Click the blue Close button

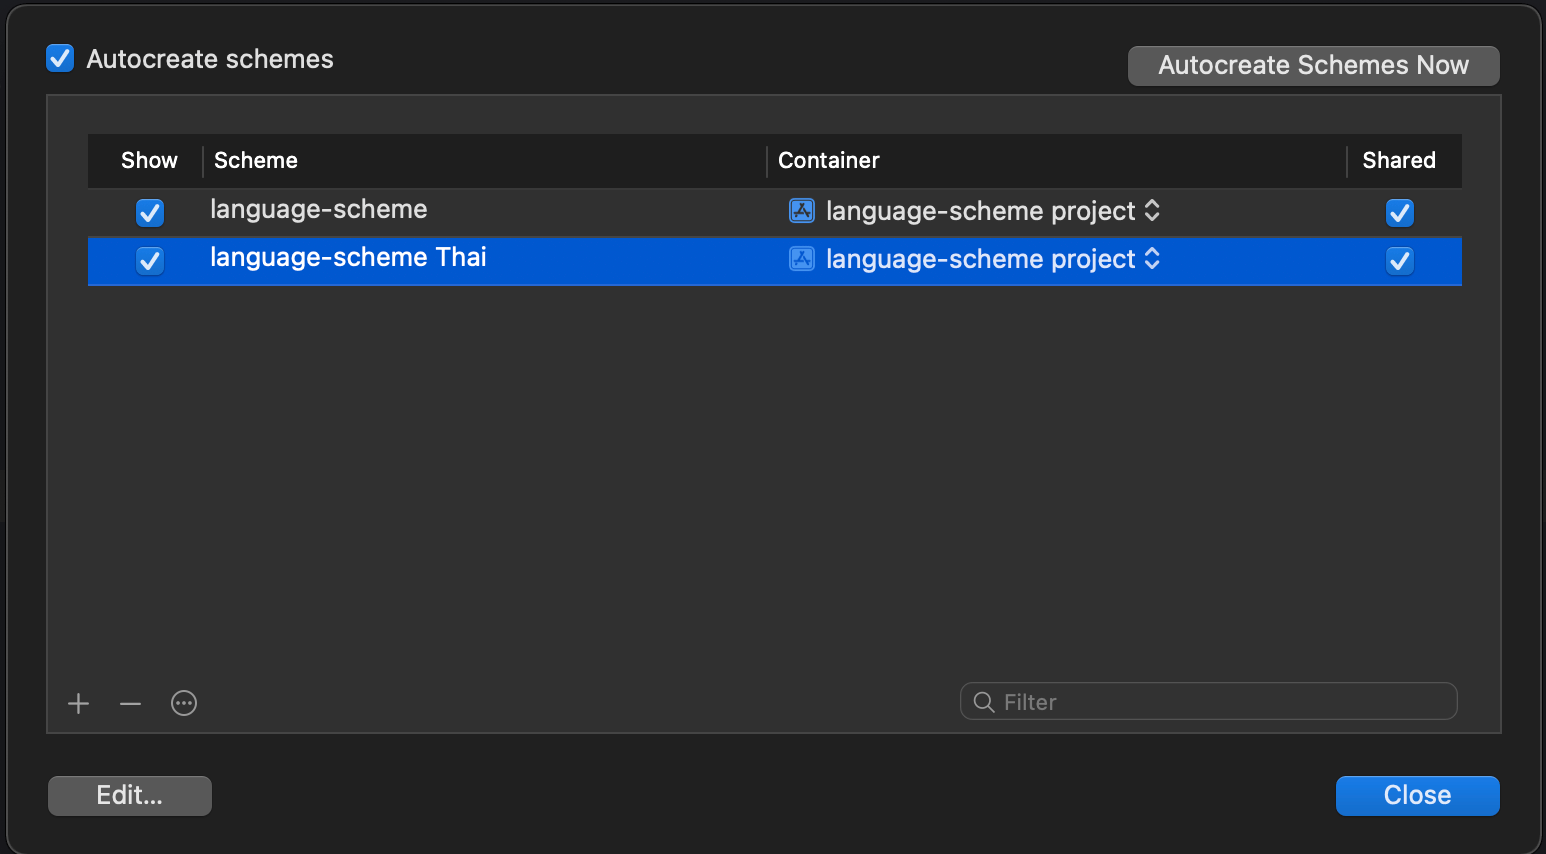click(x=1417, y=796)
